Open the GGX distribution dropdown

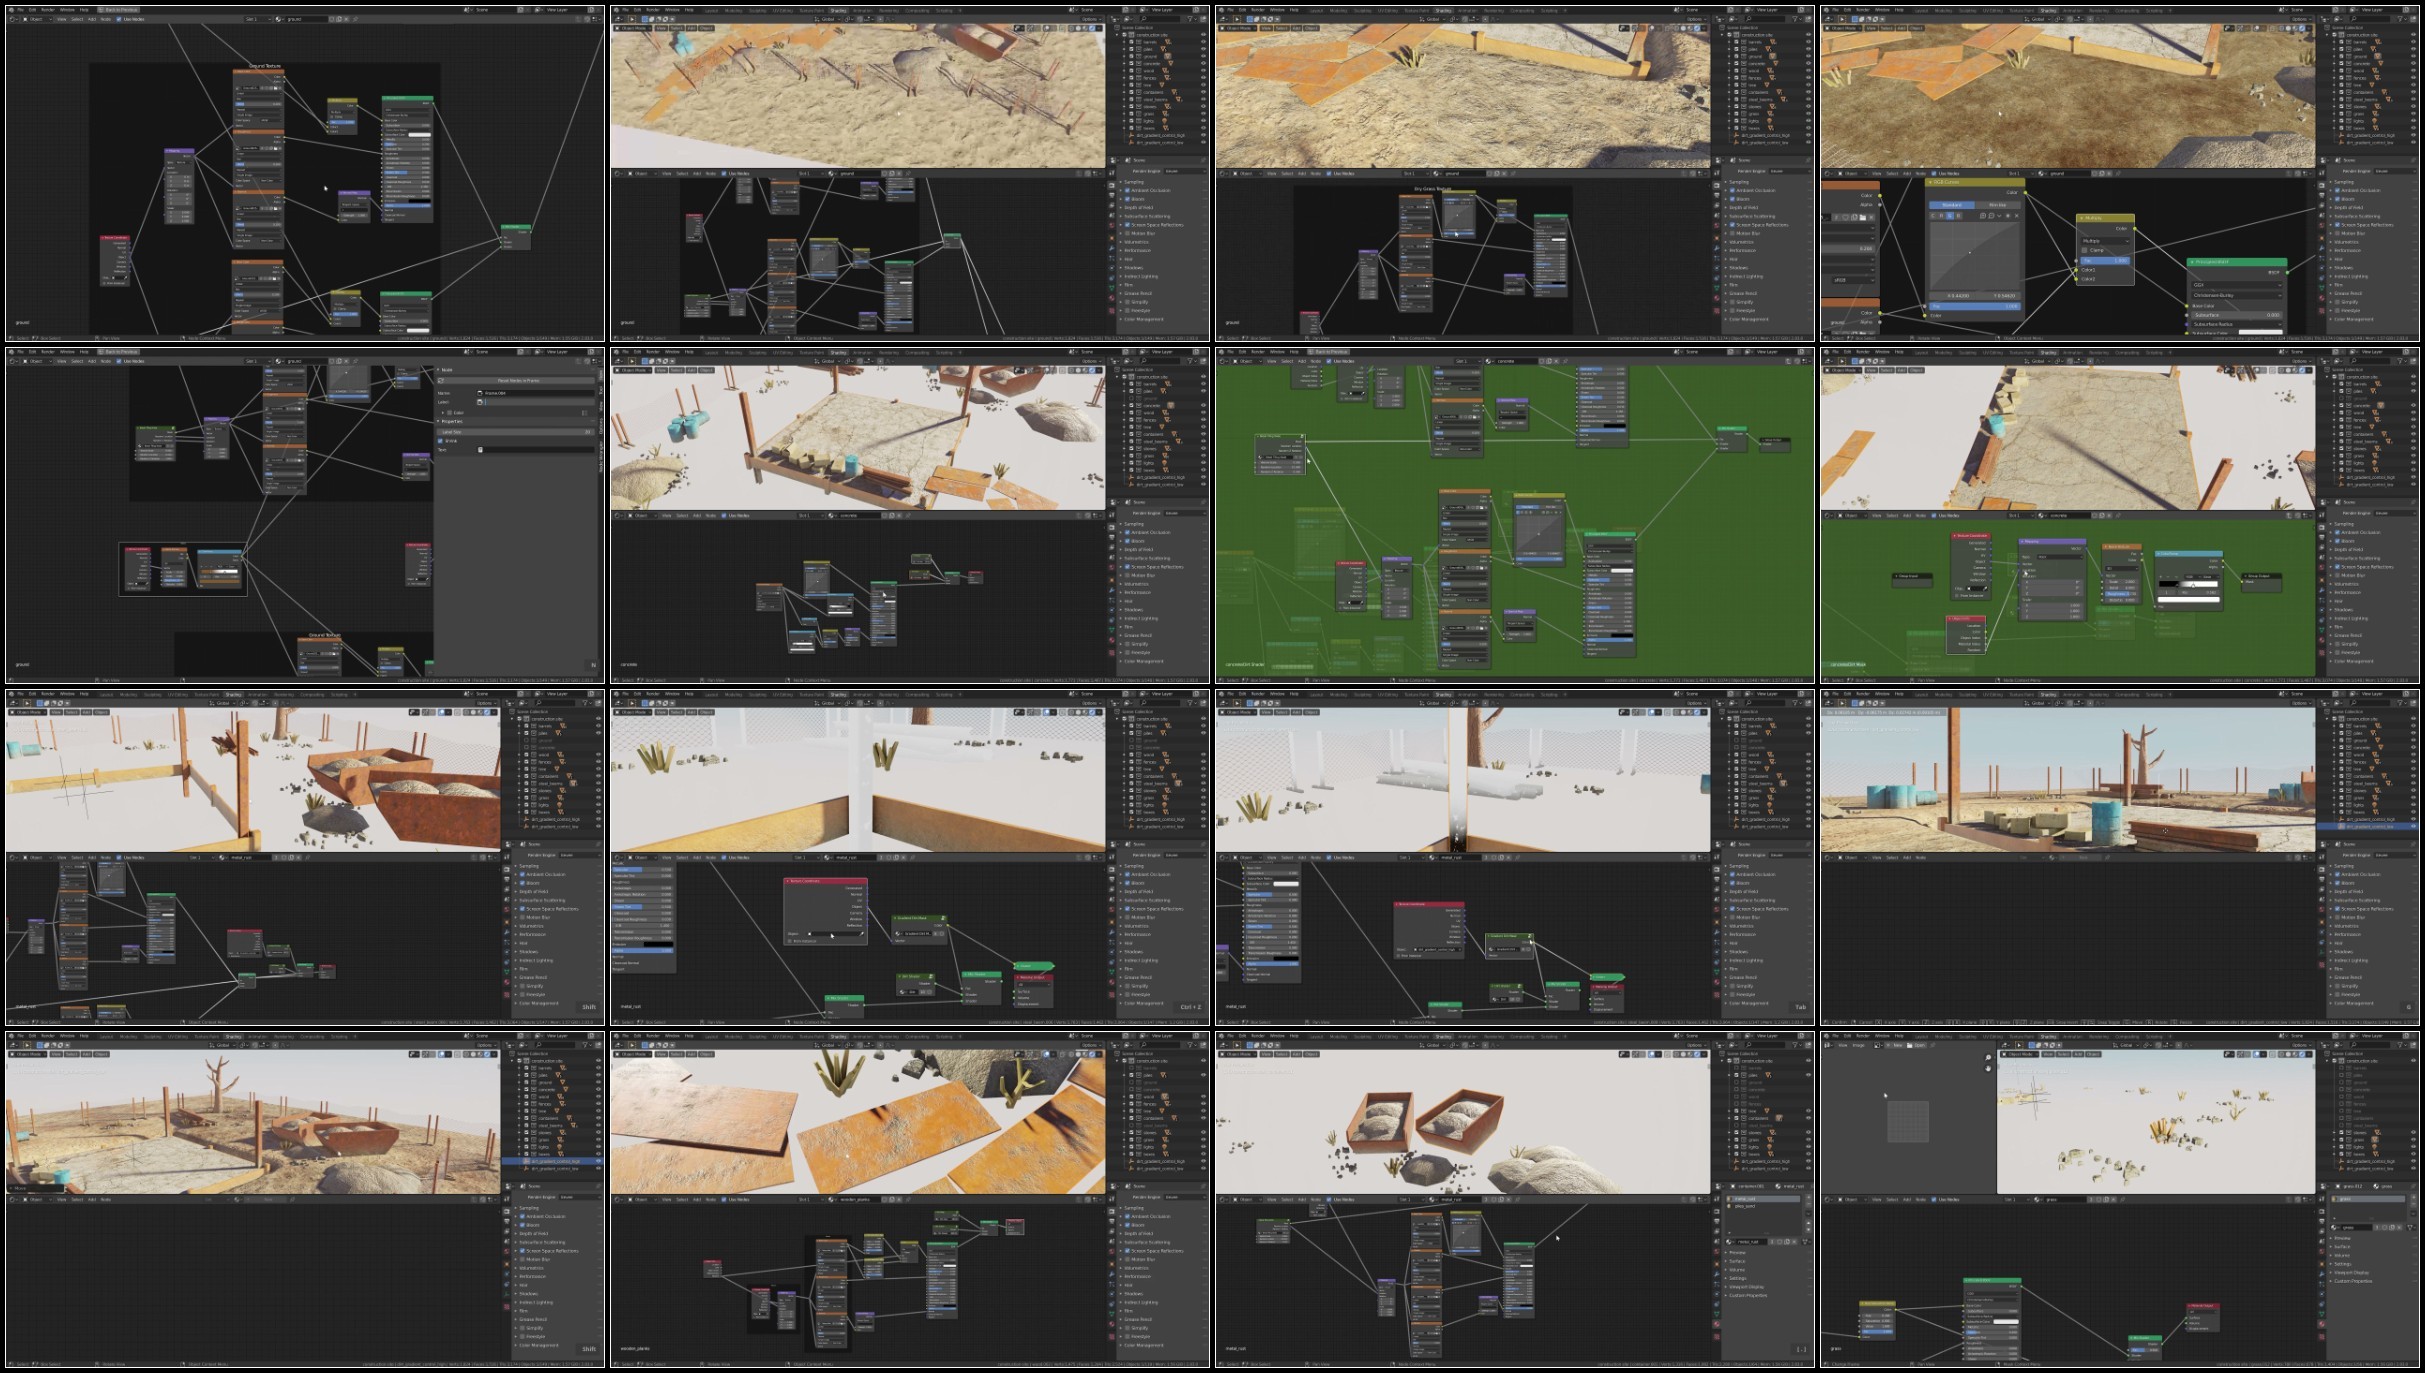point(2235,285)
